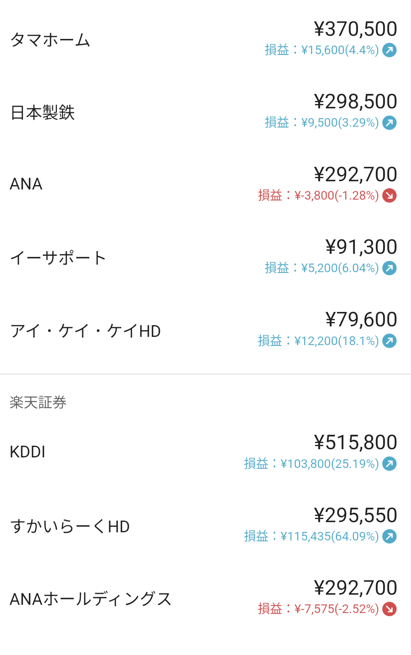
Task: Click the red down arrow for ANAホールディングス
Action: [389, 609]
